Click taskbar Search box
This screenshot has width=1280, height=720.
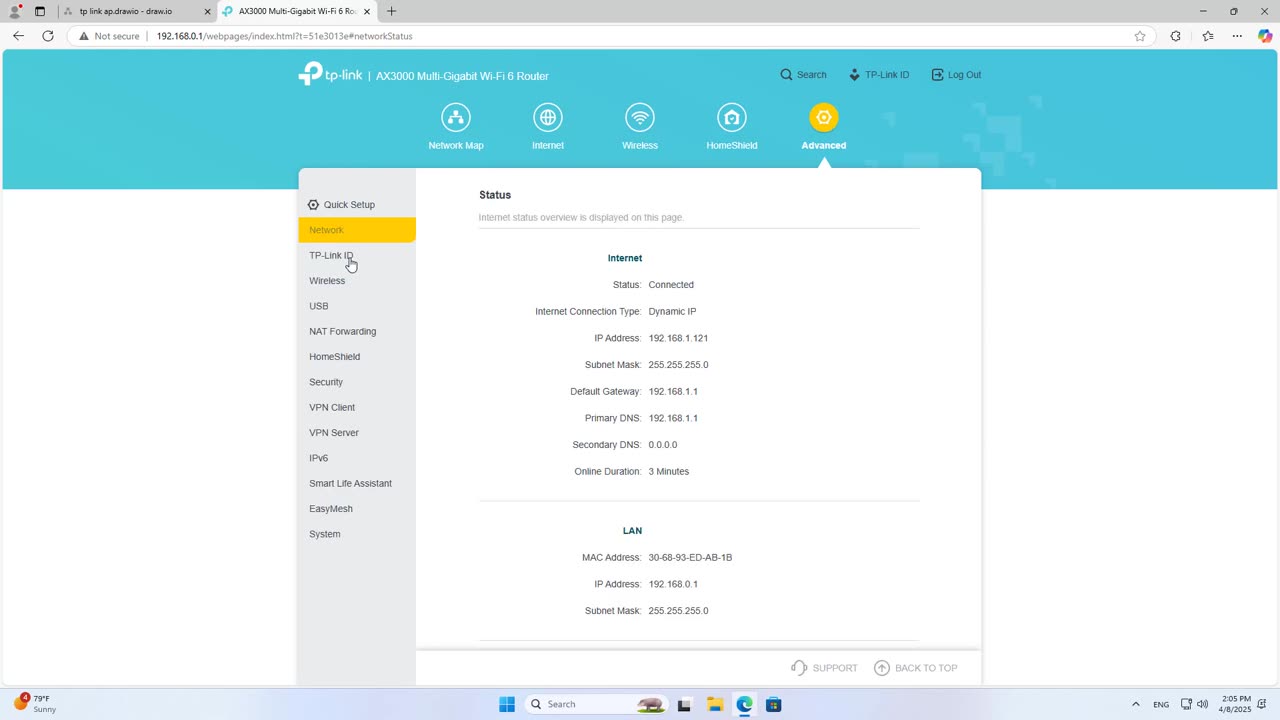point(596,704)
